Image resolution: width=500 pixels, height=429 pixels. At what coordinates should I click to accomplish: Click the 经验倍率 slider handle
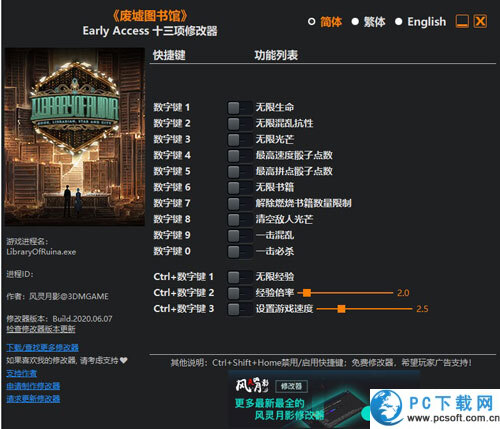307,293
